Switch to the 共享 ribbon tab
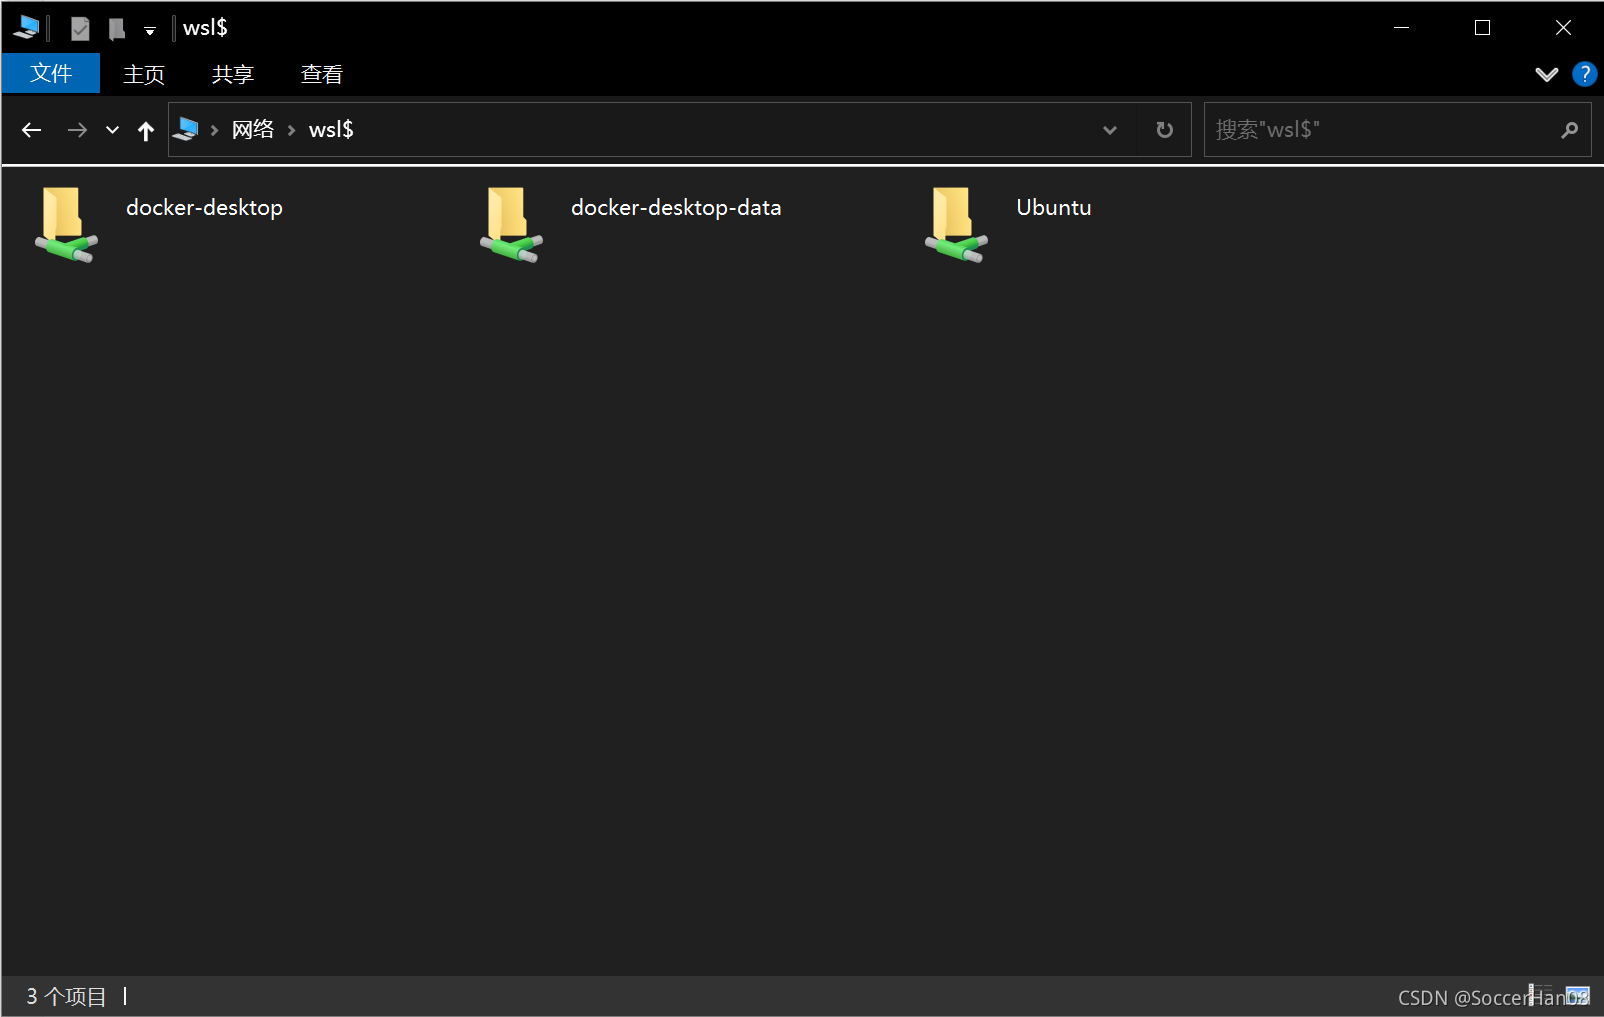This screenshot has width=1604, height=1017. tap(233, 74)
